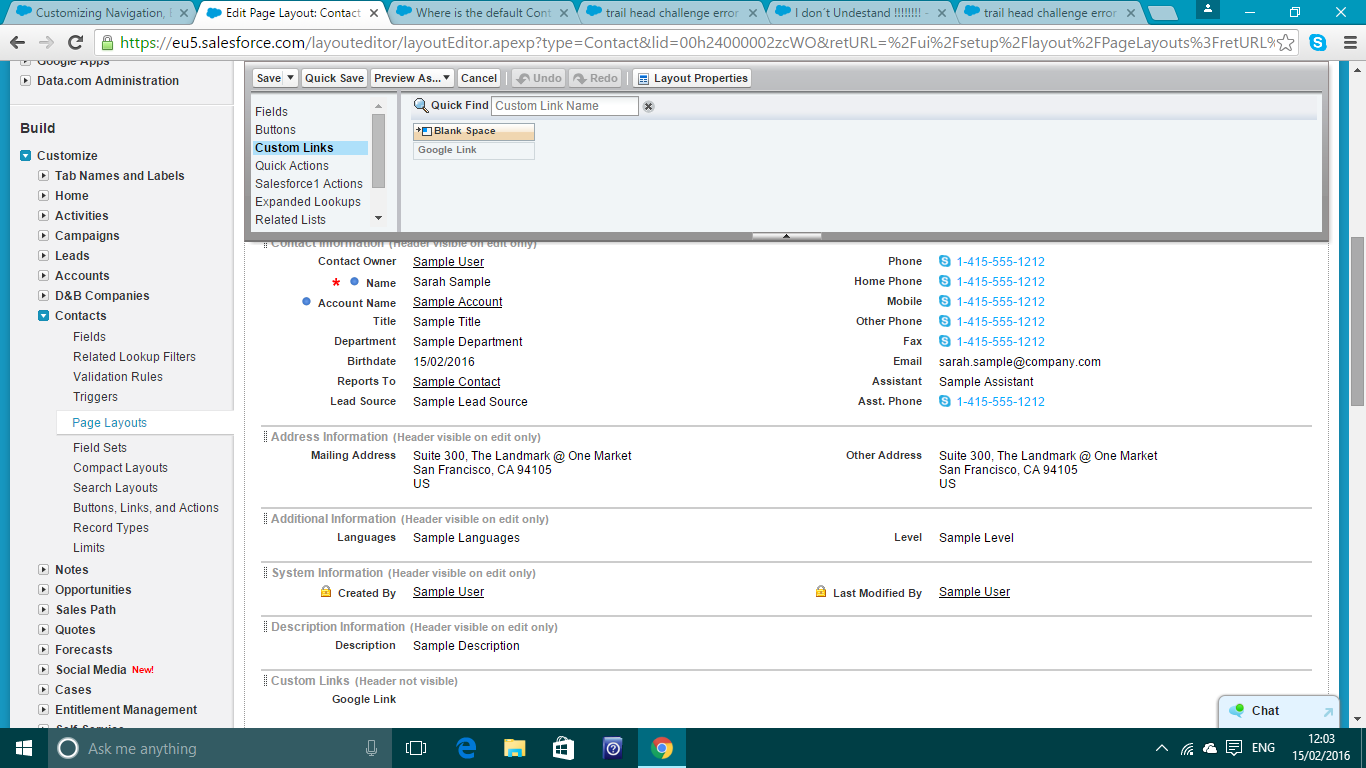
Task: Click the browser address bar
Action: [x=698, y=43]
